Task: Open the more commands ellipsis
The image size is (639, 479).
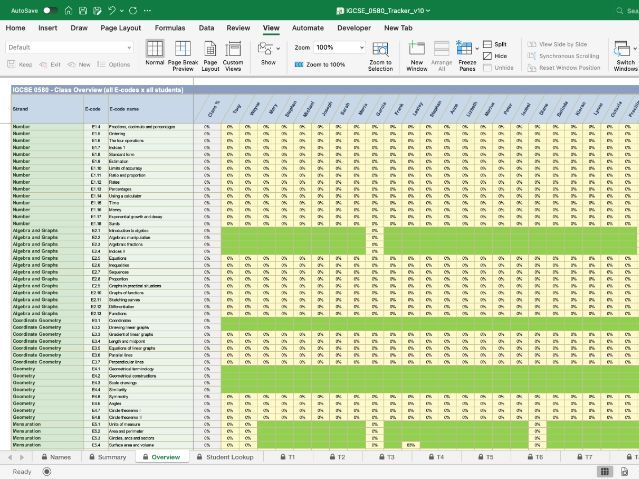Action: [148, 11]
